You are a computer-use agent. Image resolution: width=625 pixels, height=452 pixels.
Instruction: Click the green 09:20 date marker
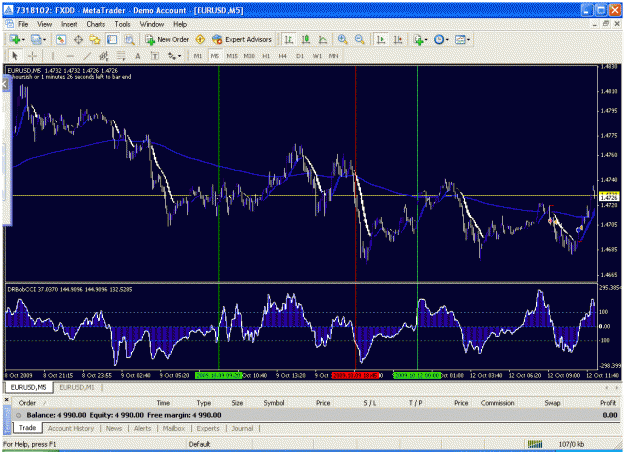pyautogui.click(x=218, y=375)
